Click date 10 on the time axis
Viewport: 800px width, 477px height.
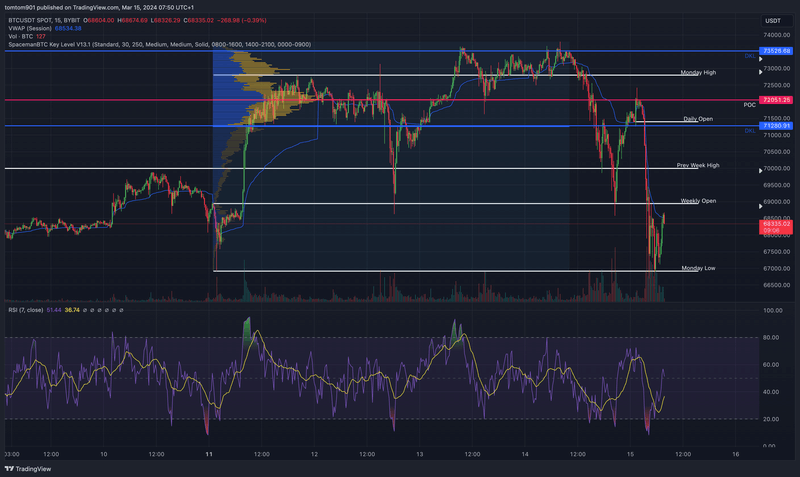click(104, 454)
